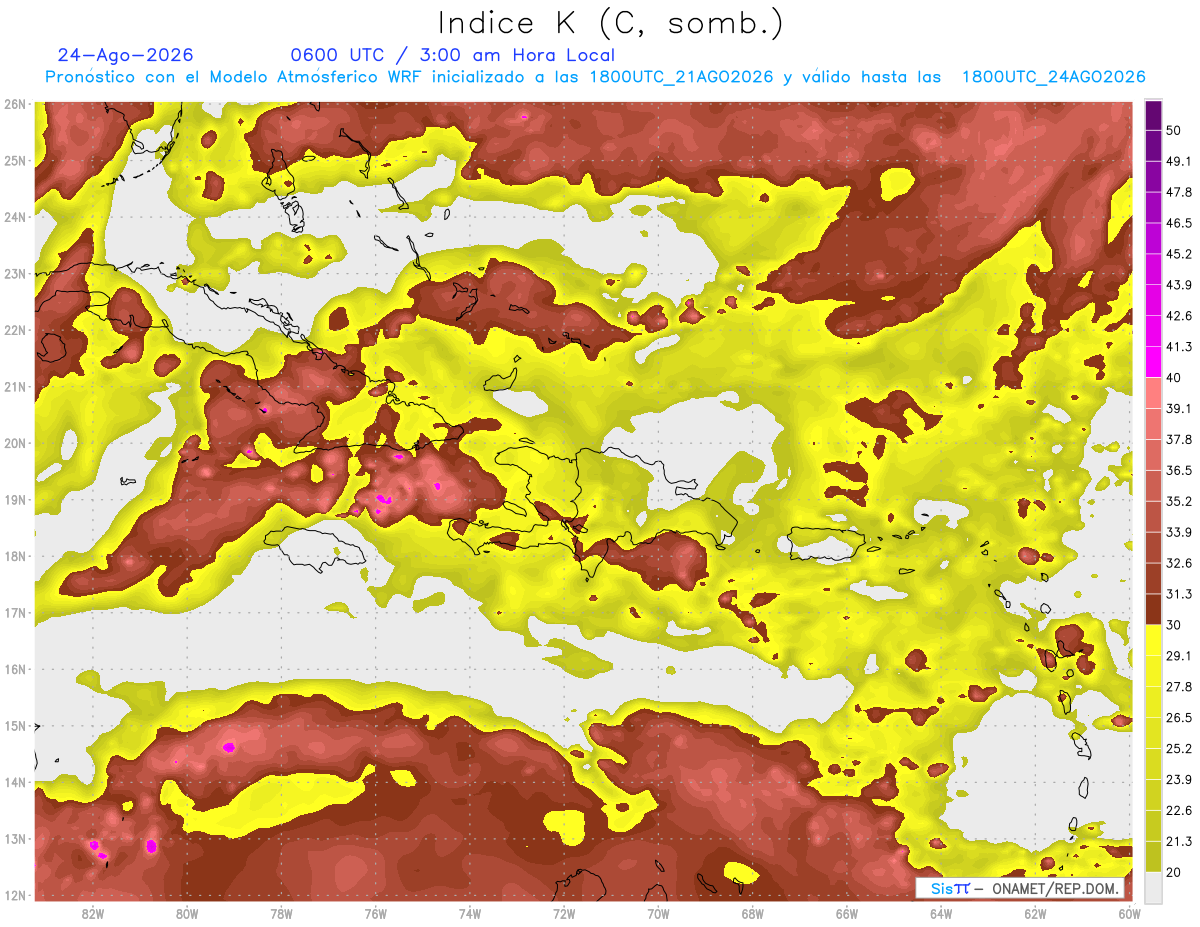Click the color scale value "46.5"
The image size is (1200, 927).
[x=1179, y=223]
